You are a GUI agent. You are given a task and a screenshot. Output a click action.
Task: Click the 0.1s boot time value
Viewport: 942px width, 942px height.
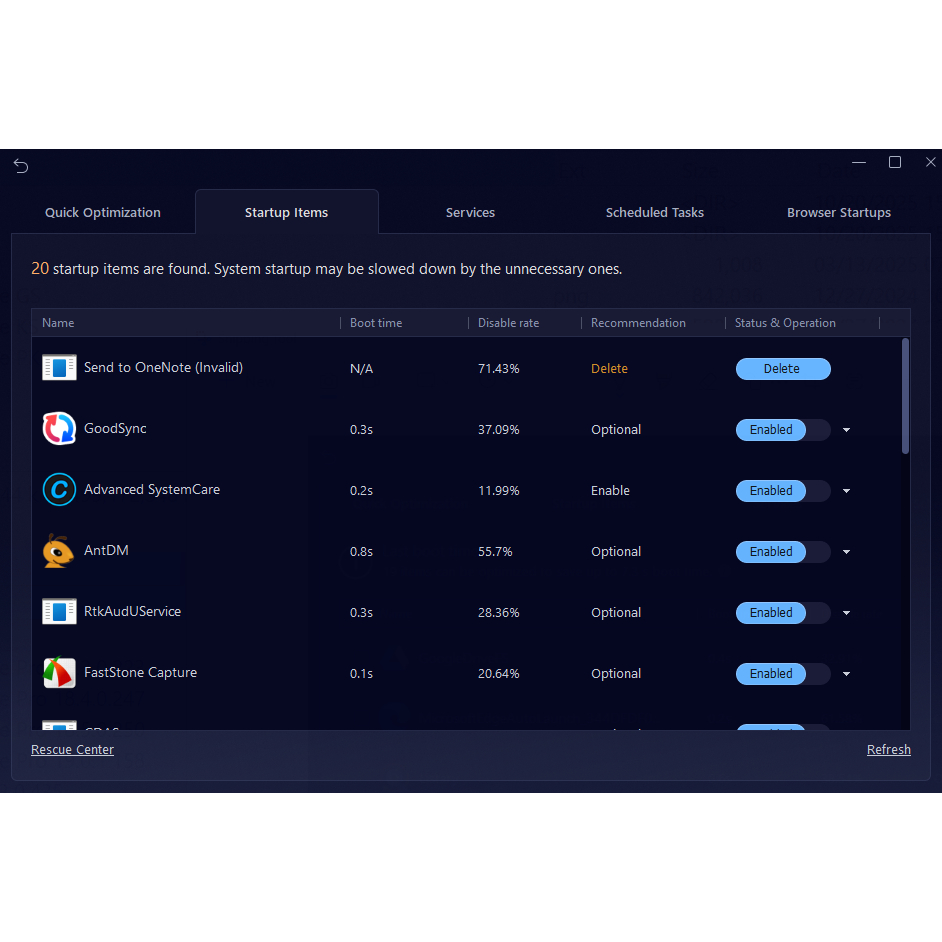[361, 674]
